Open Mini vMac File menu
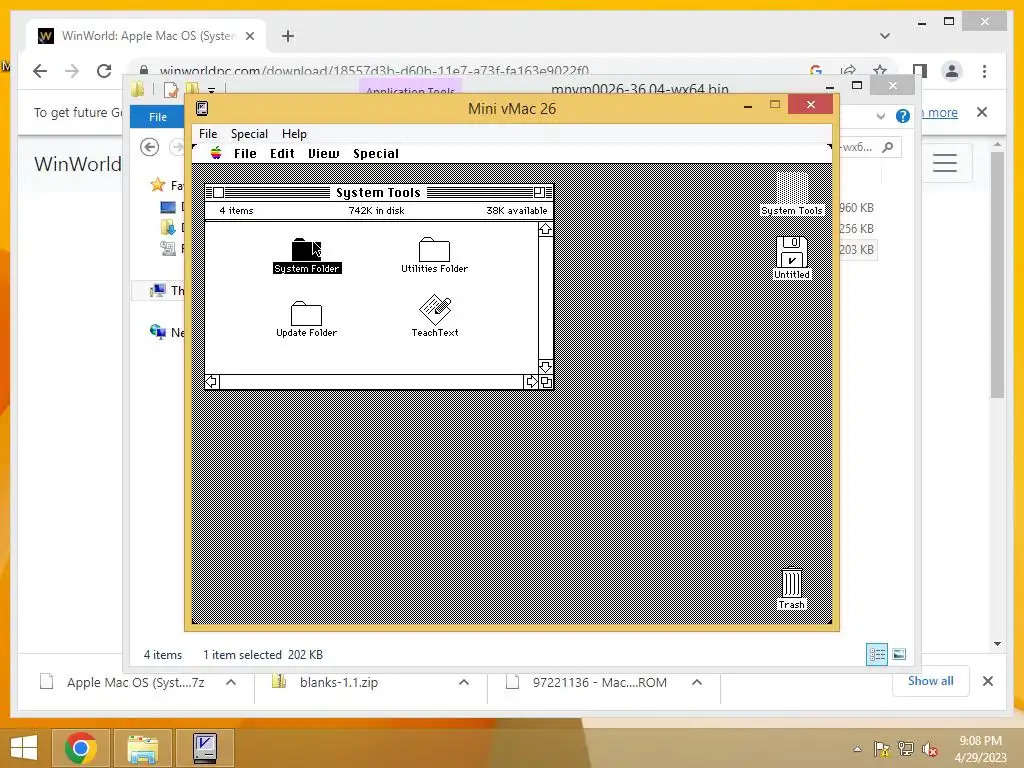 (x=208, y=134)
